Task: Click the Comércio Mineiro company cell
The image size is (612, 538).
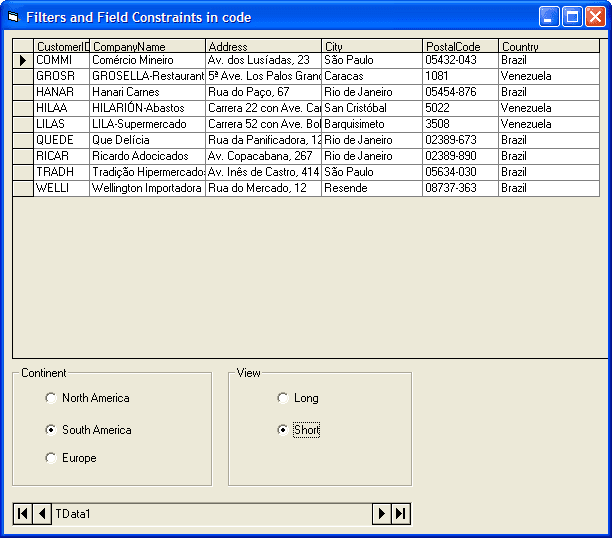Action: [148, 61]
